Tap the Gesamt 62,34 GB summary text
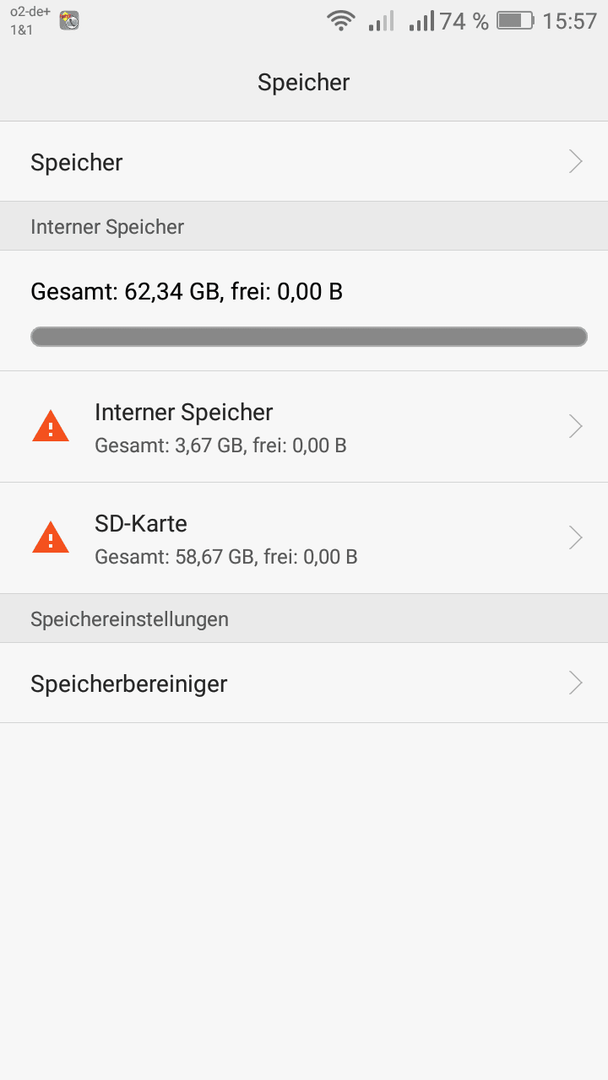 click(x=187, y=292)
